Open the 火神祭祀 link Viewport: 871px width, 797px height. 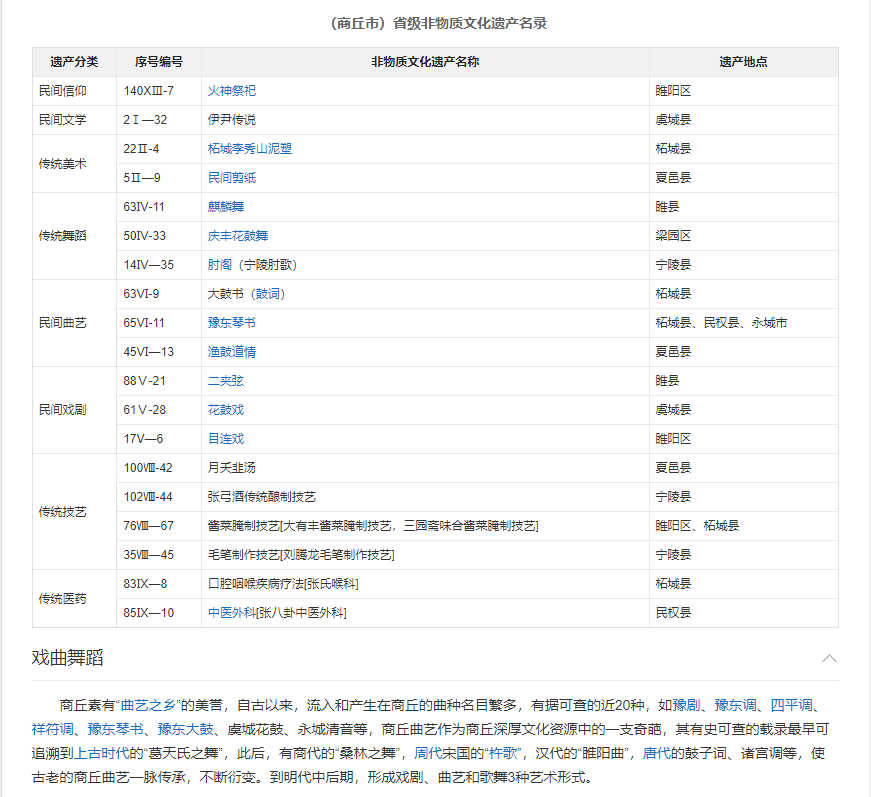tap(231, 91)
